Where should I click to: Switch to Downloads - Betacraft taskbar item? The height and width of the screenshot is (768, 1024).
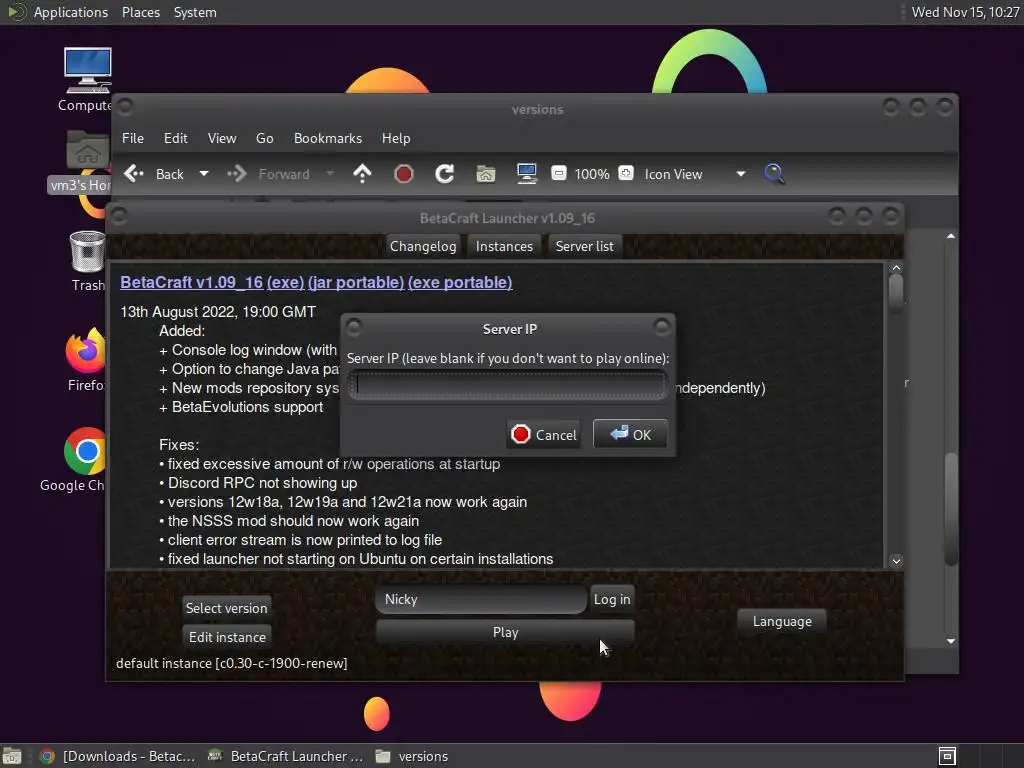[x=118, y=756]
